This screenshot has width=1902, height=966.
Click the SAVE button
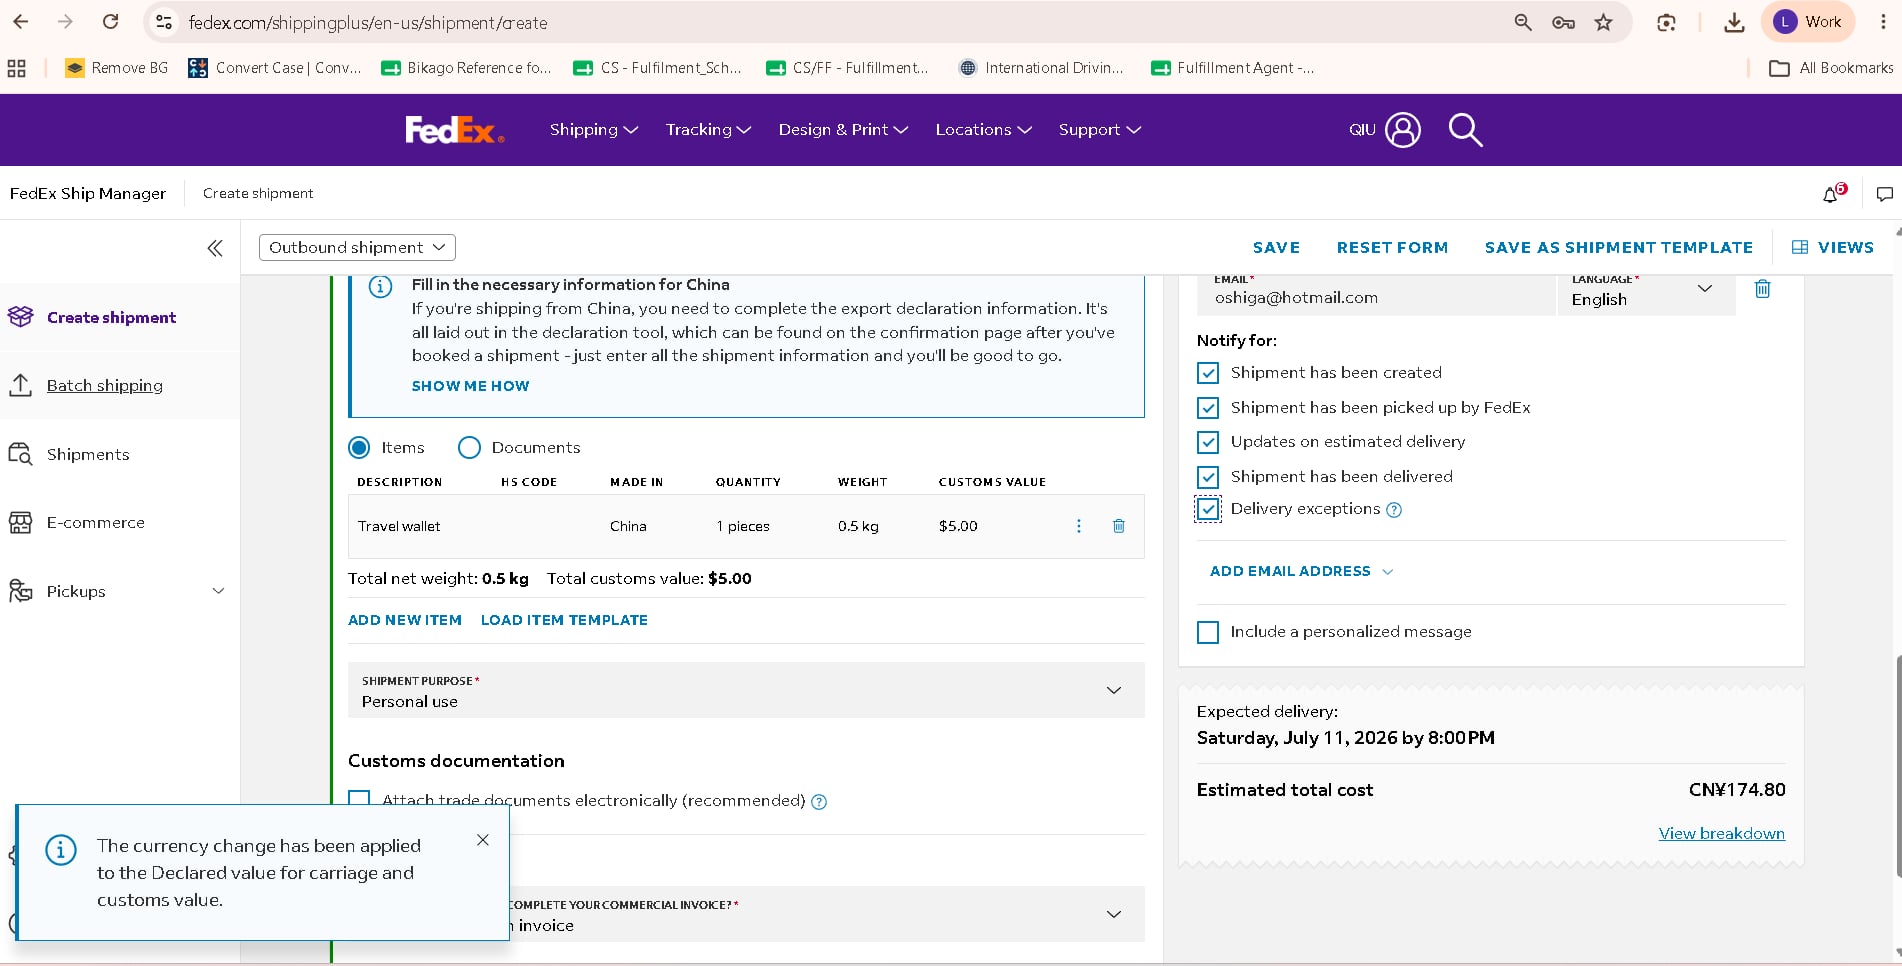click(1276, 247)
